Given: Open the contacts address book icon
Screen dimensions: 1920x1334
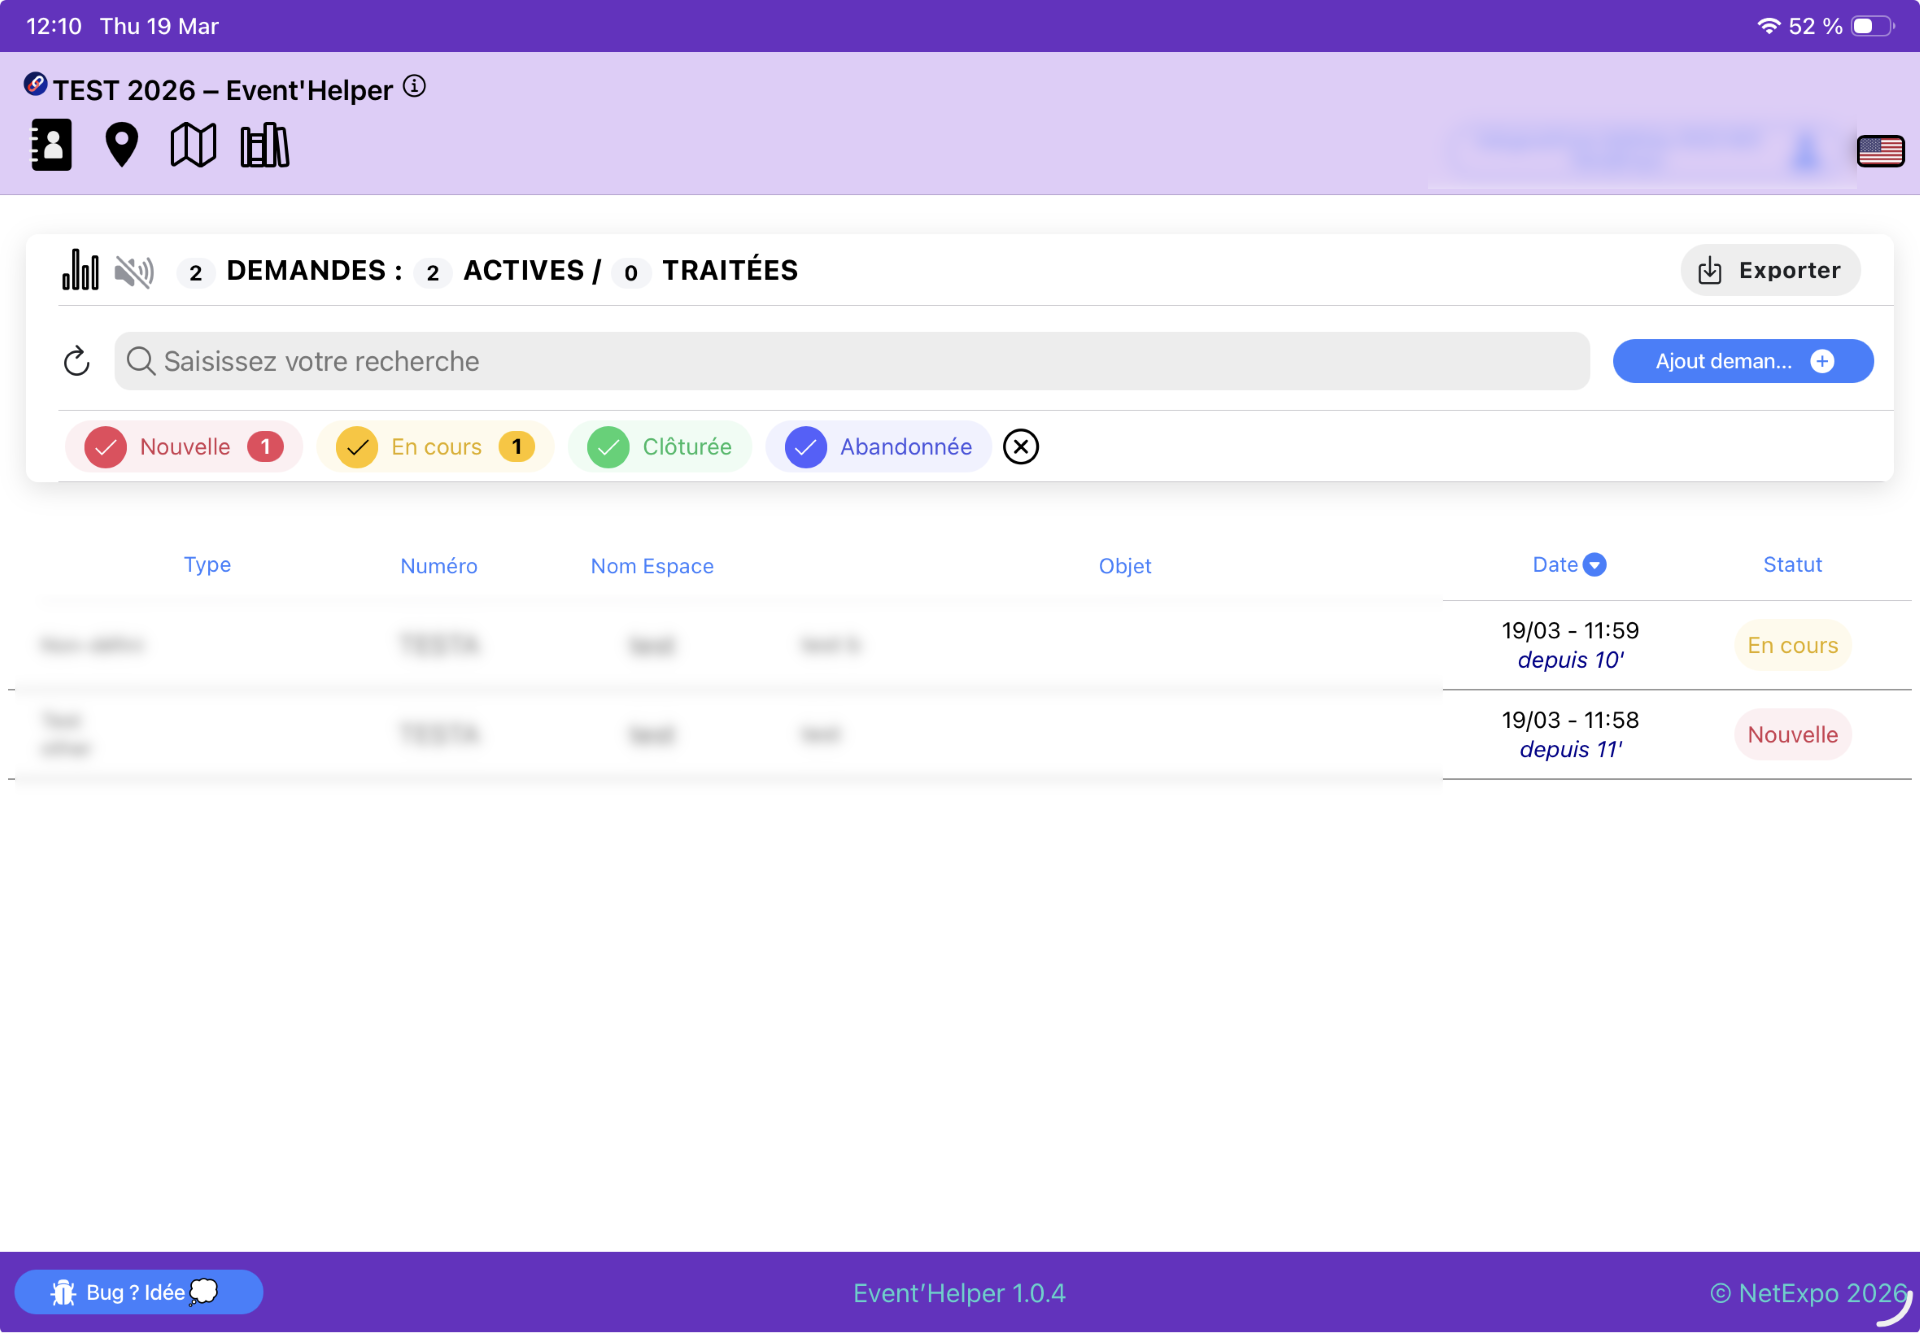Looking at the screenshot, I should (50, 145).
